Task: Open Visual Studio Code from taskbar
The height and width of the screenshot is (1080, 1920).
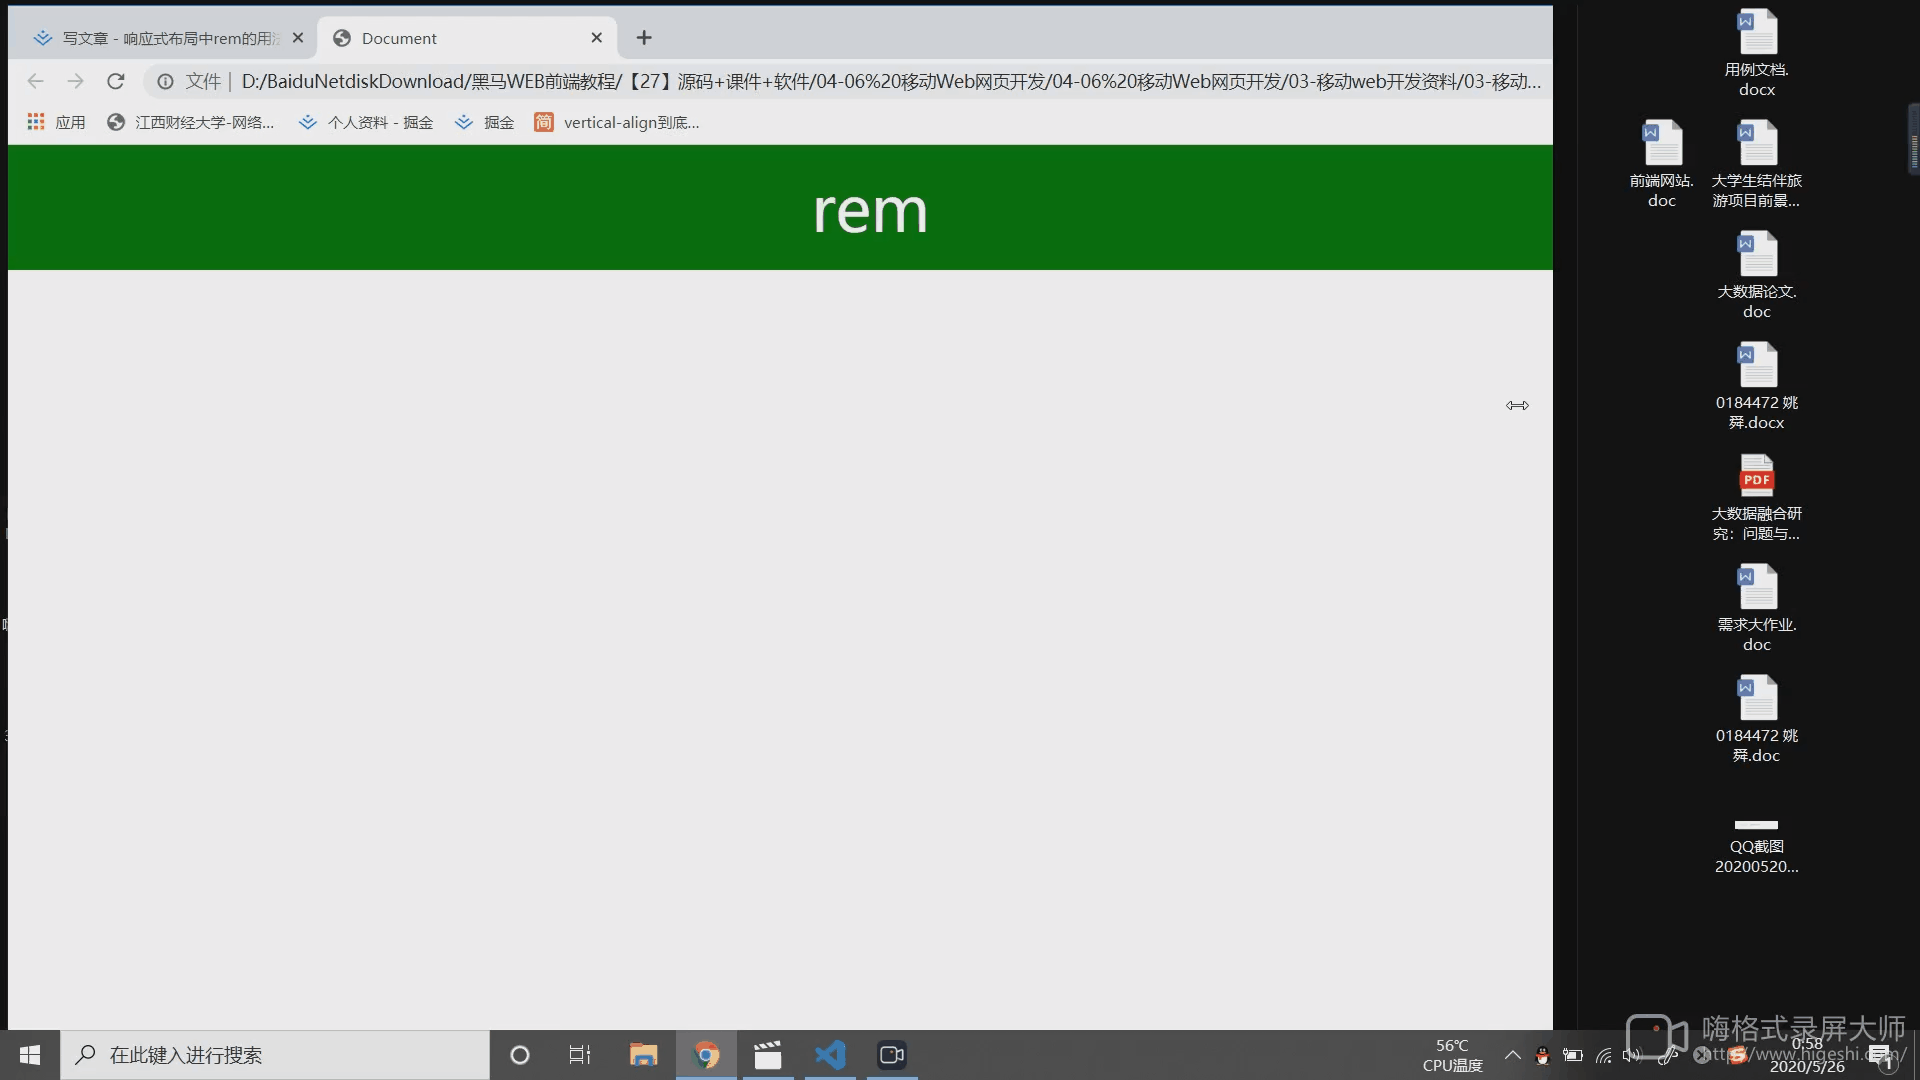Action: pyautogui.click(x=830, y=1055)
